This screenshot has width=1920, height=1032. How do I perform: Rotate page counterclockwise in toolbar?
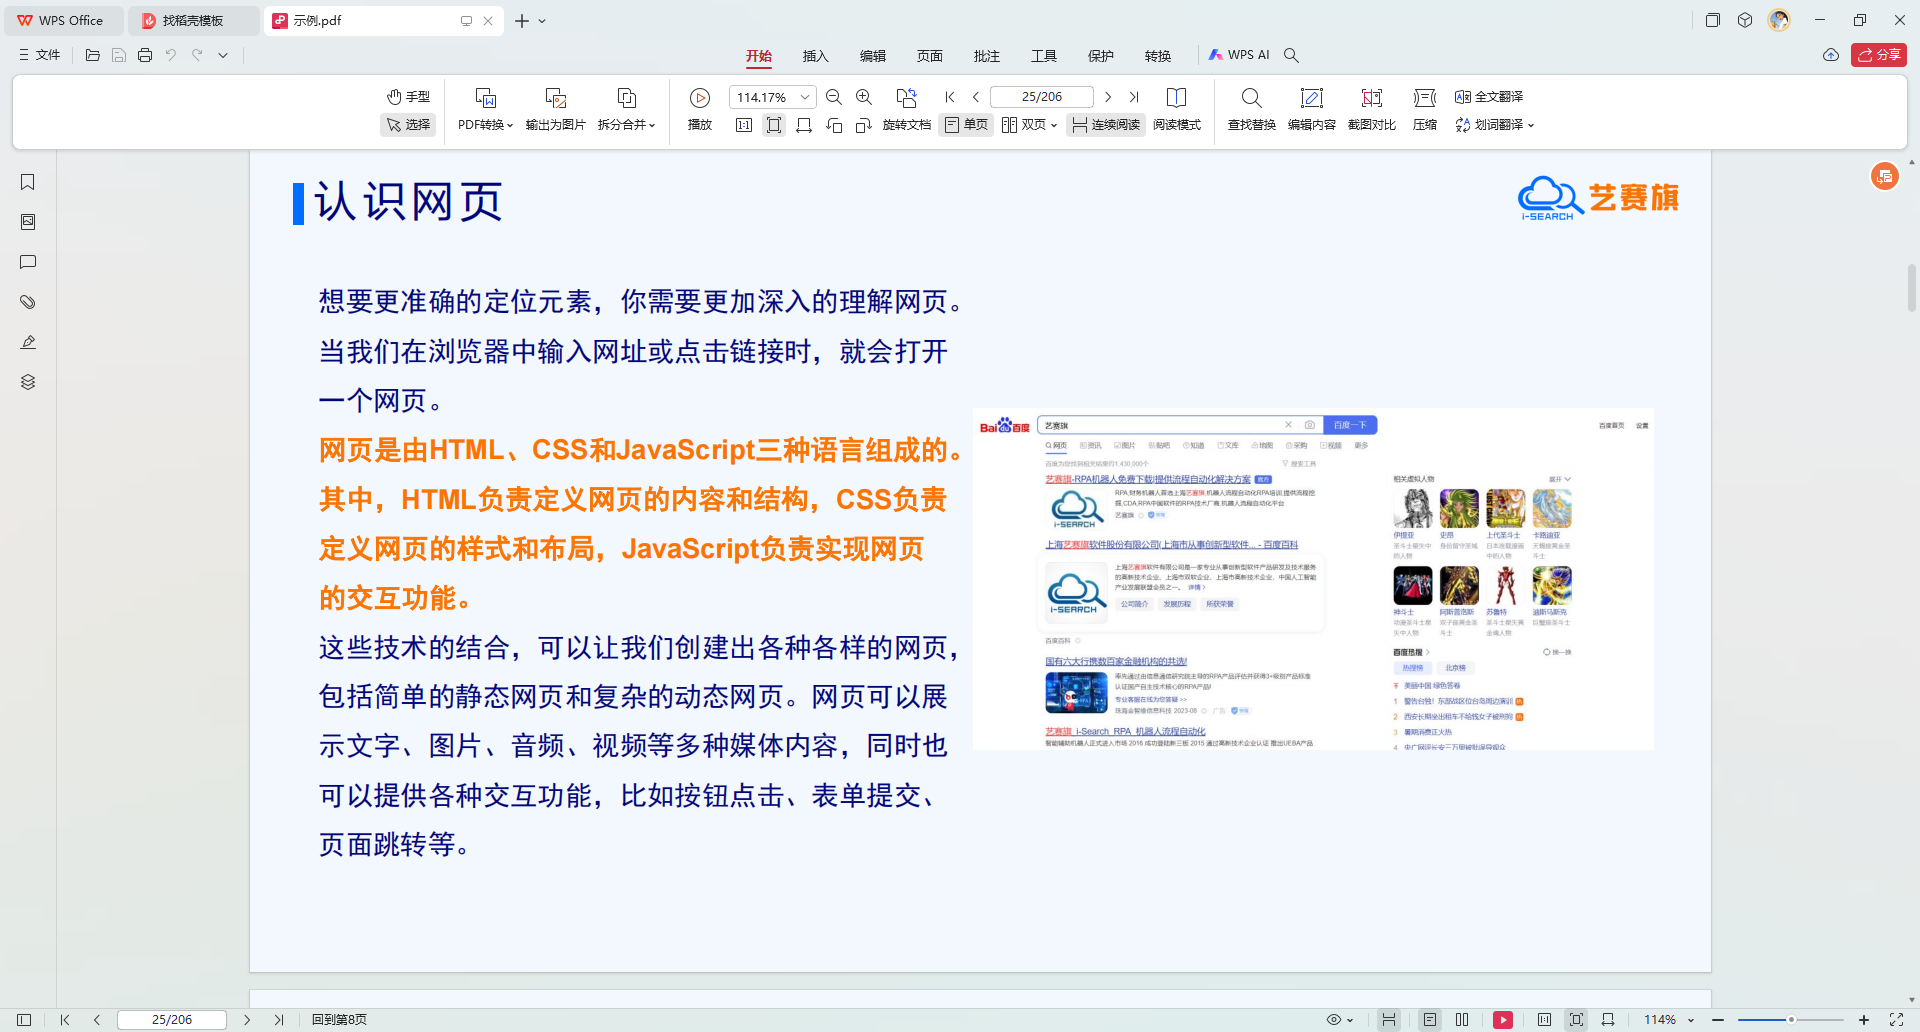(834, 125)
